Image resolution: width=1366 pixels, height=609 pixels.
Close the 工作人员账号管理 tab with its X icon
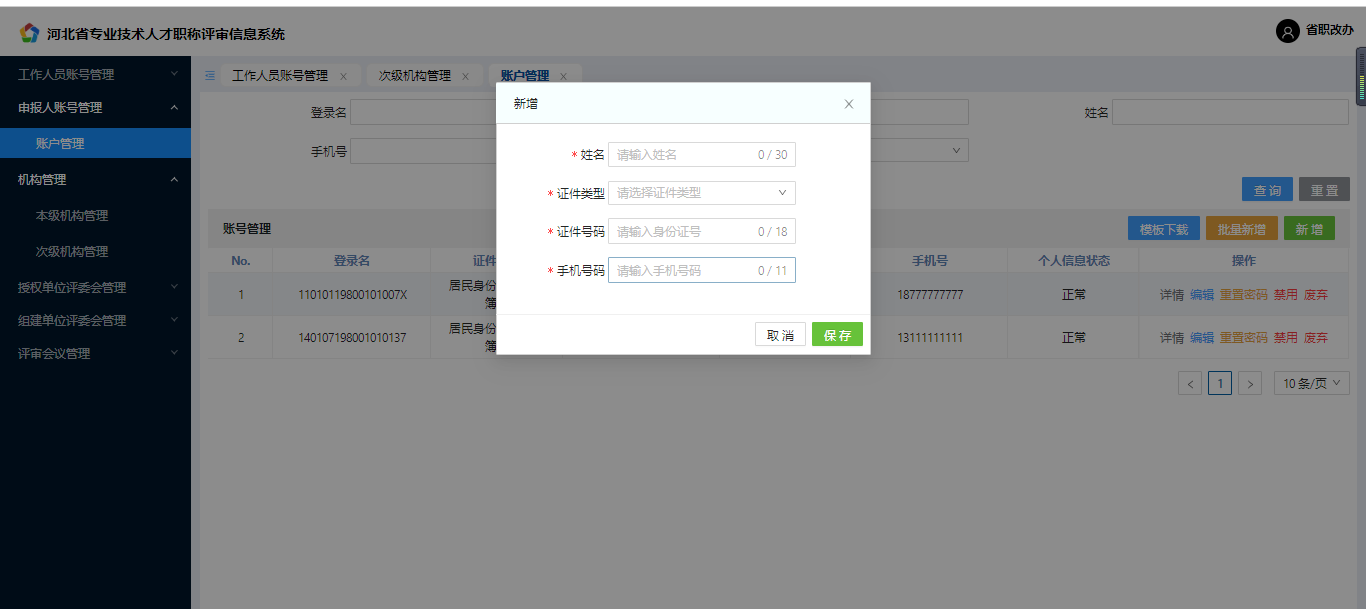[x=343, y=75]
